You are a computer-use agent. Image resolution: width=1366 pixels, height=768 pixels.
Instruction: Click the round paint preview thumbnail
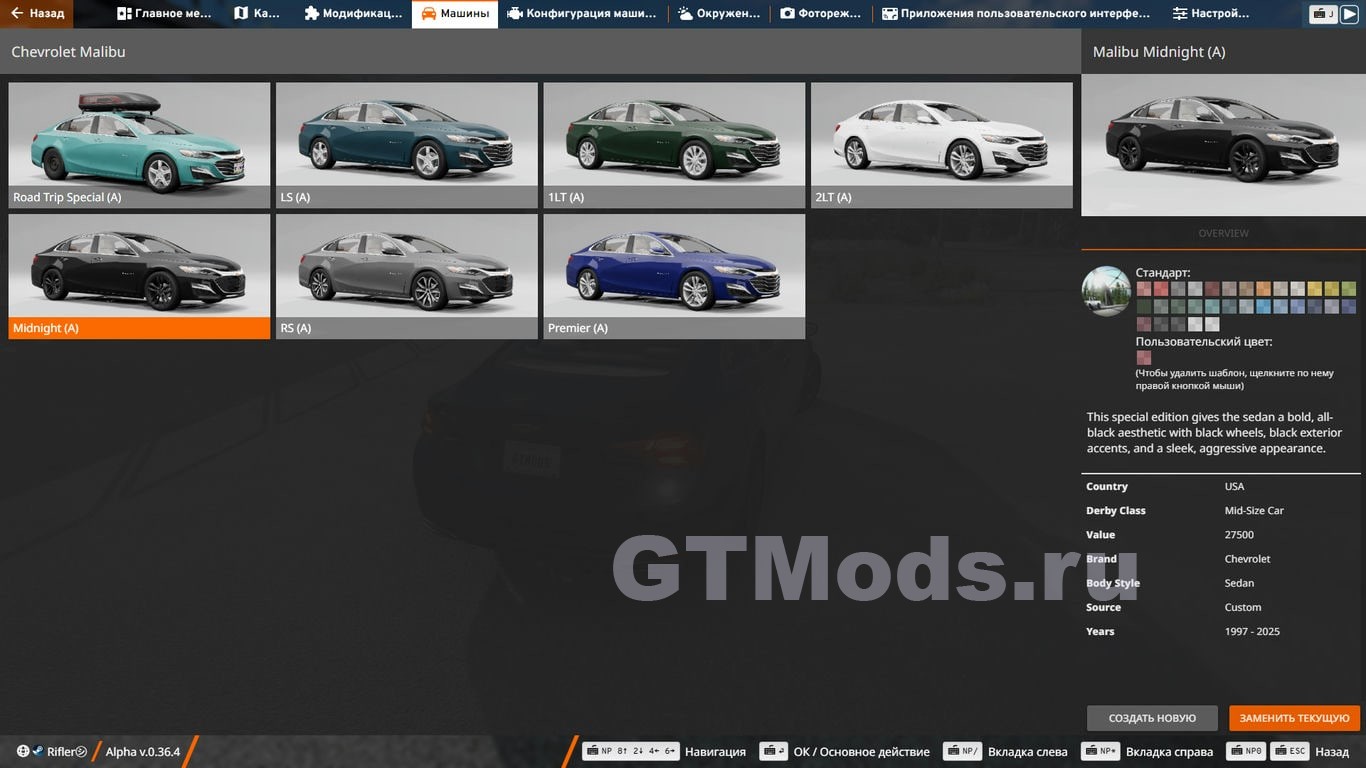[1106, 292]
